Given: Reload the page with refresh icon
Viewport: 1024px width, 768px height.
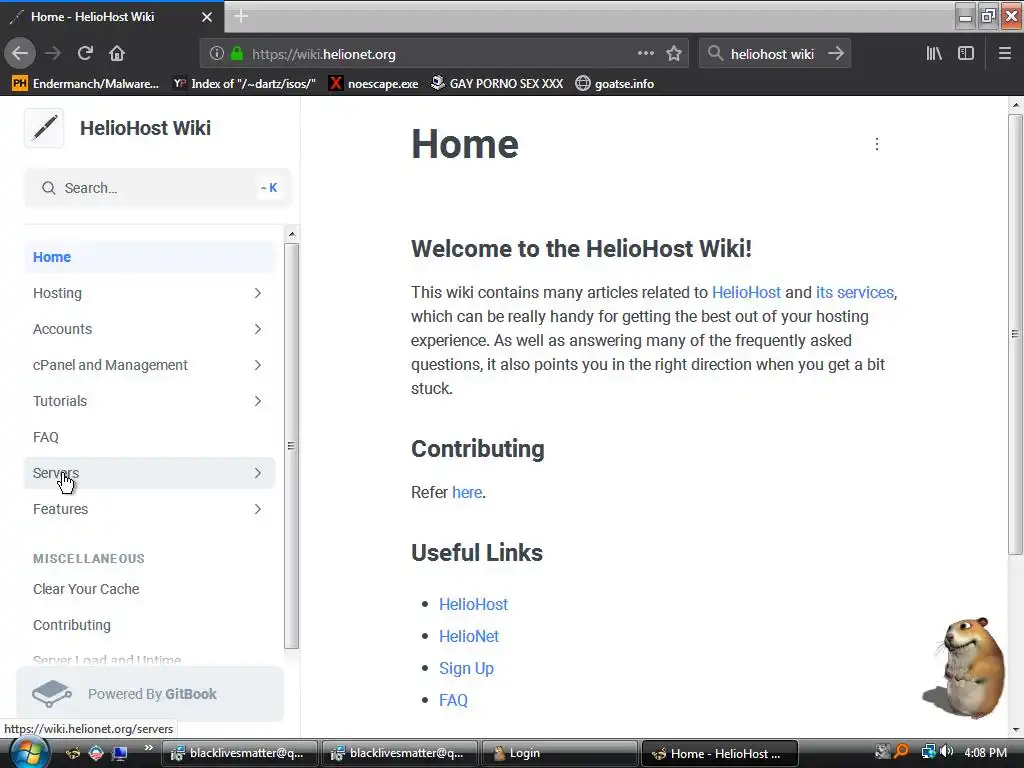Looking at the screenshot, I should (x=85, y=54).
